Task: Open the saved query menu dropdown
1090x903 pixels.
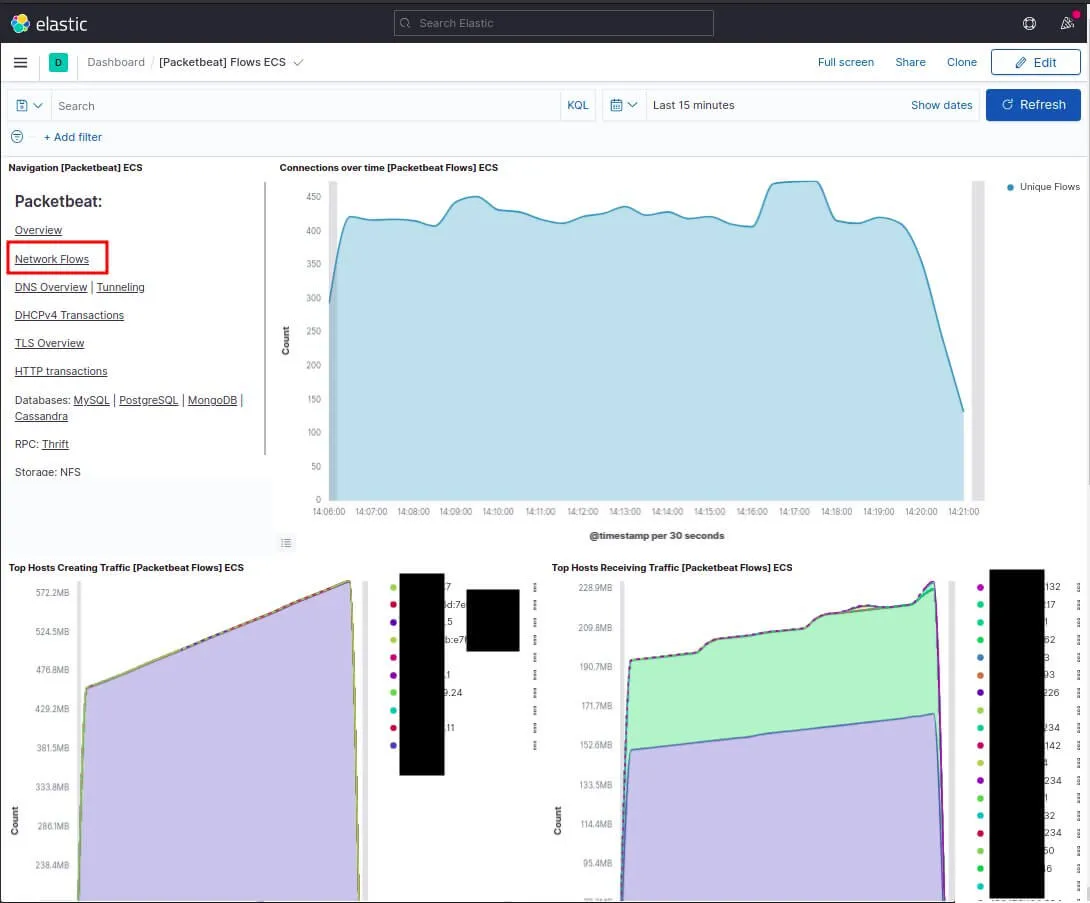Action: [29, 106]
